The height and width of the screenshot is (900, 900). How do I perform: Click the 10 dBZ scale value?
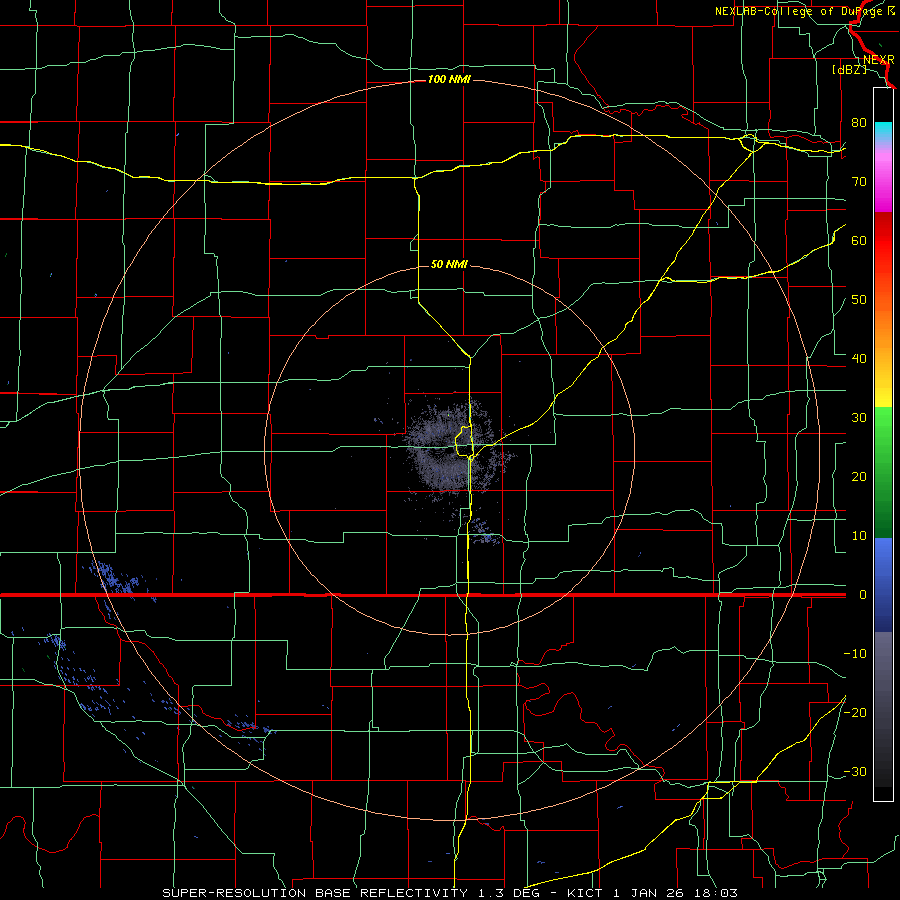pyautogui.click(x=859, y=536)
